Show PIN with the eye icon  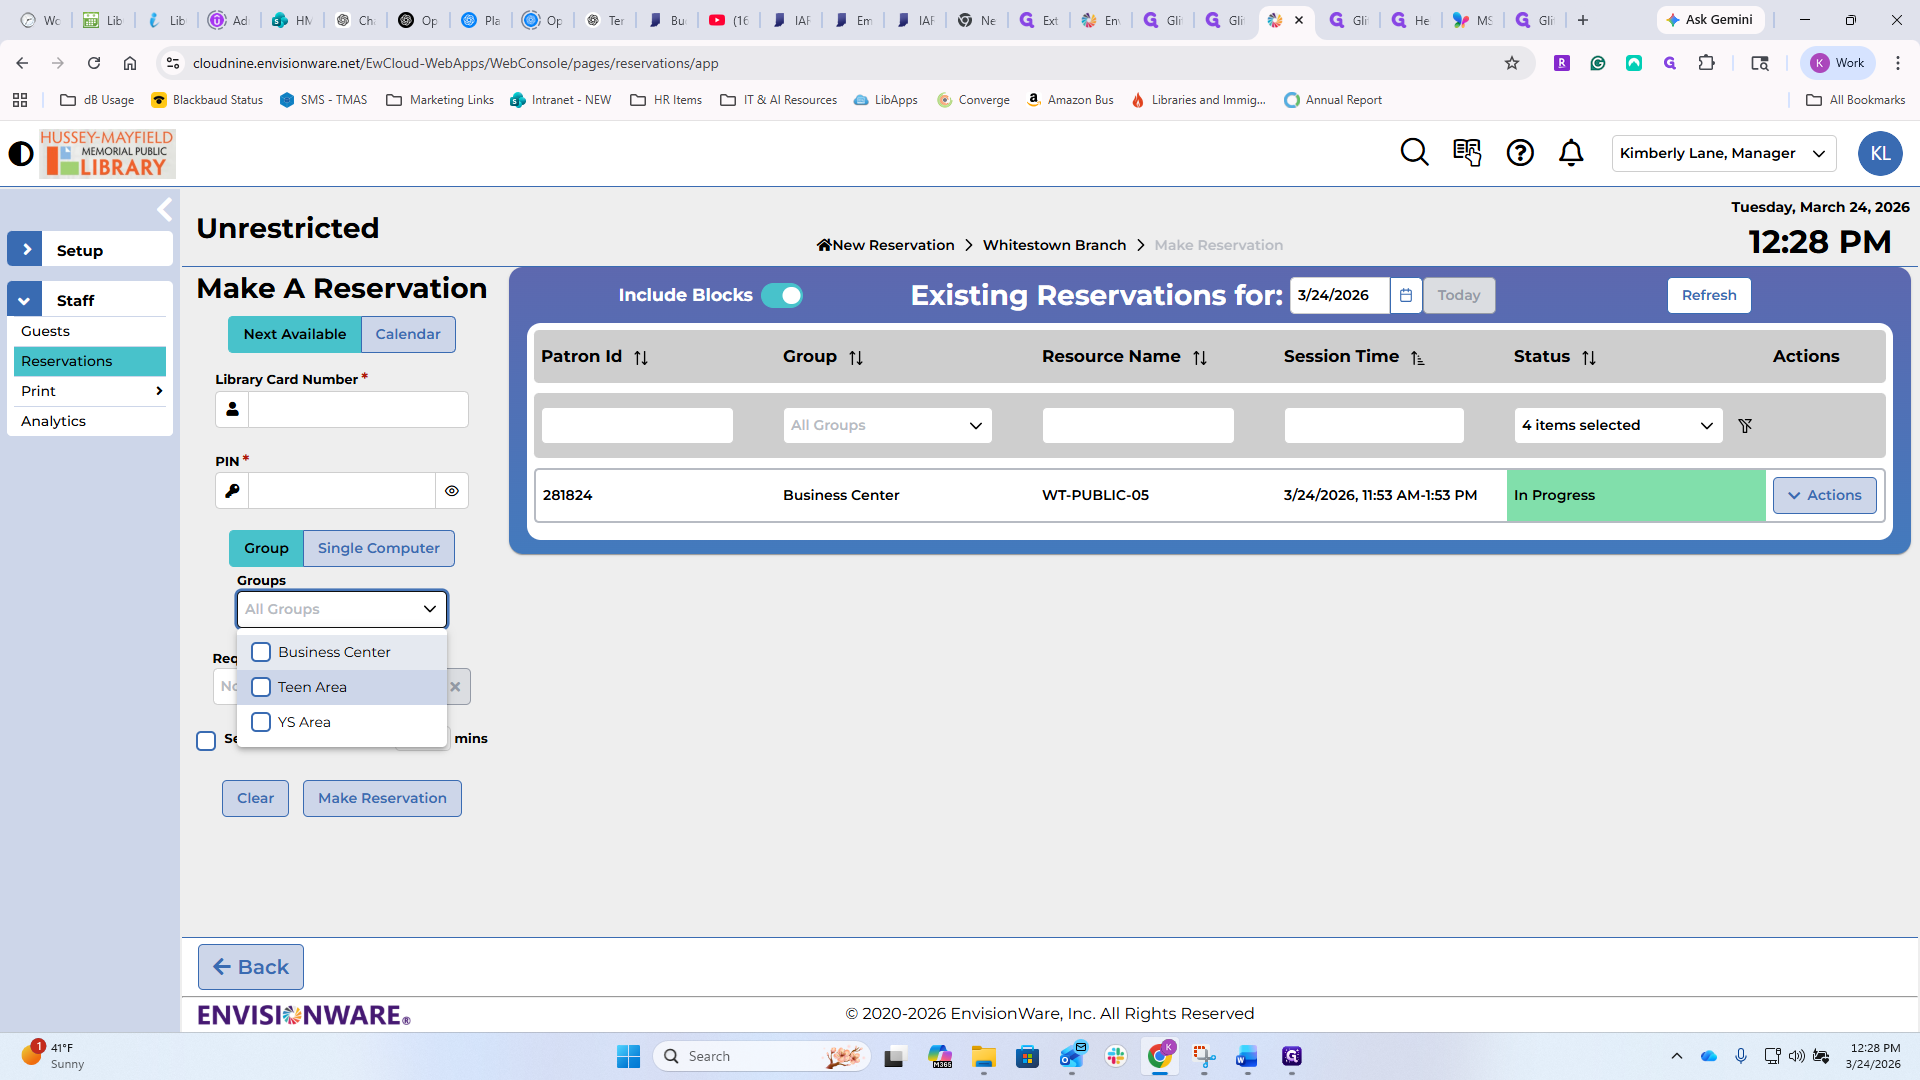point(452,491)
